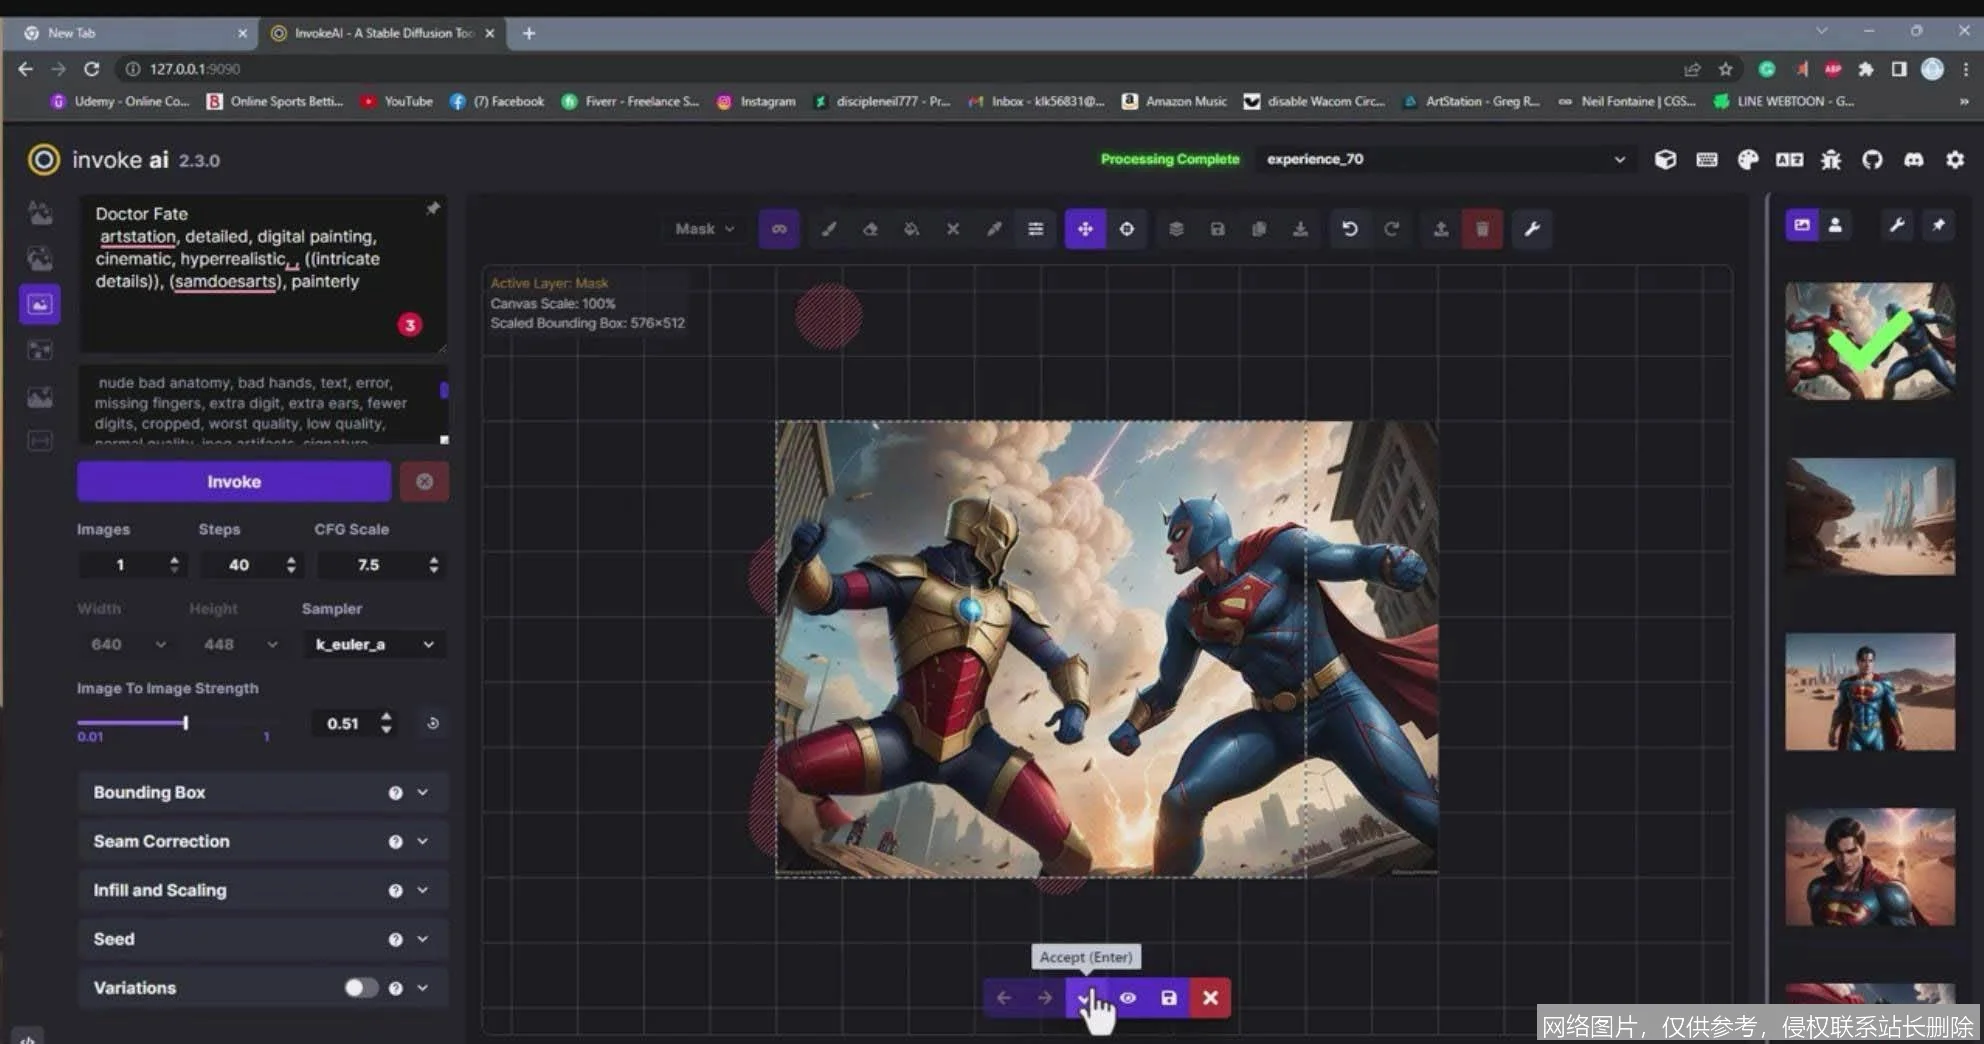Image resolution: width=1984 pixels, height=1044 pixels.
Task: Reset Image To Image Strength value
Action: [x=432, y=723]
